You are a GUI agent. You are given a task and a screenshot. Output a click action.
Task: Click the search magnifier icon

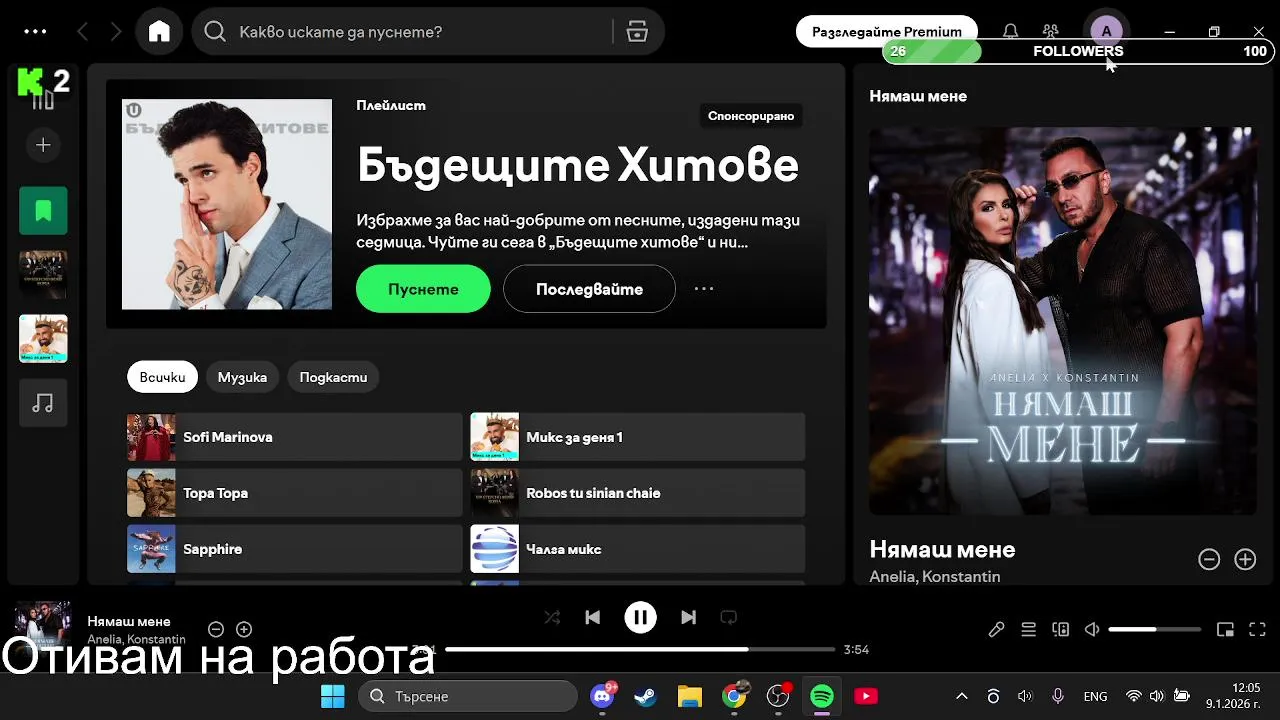214,32
